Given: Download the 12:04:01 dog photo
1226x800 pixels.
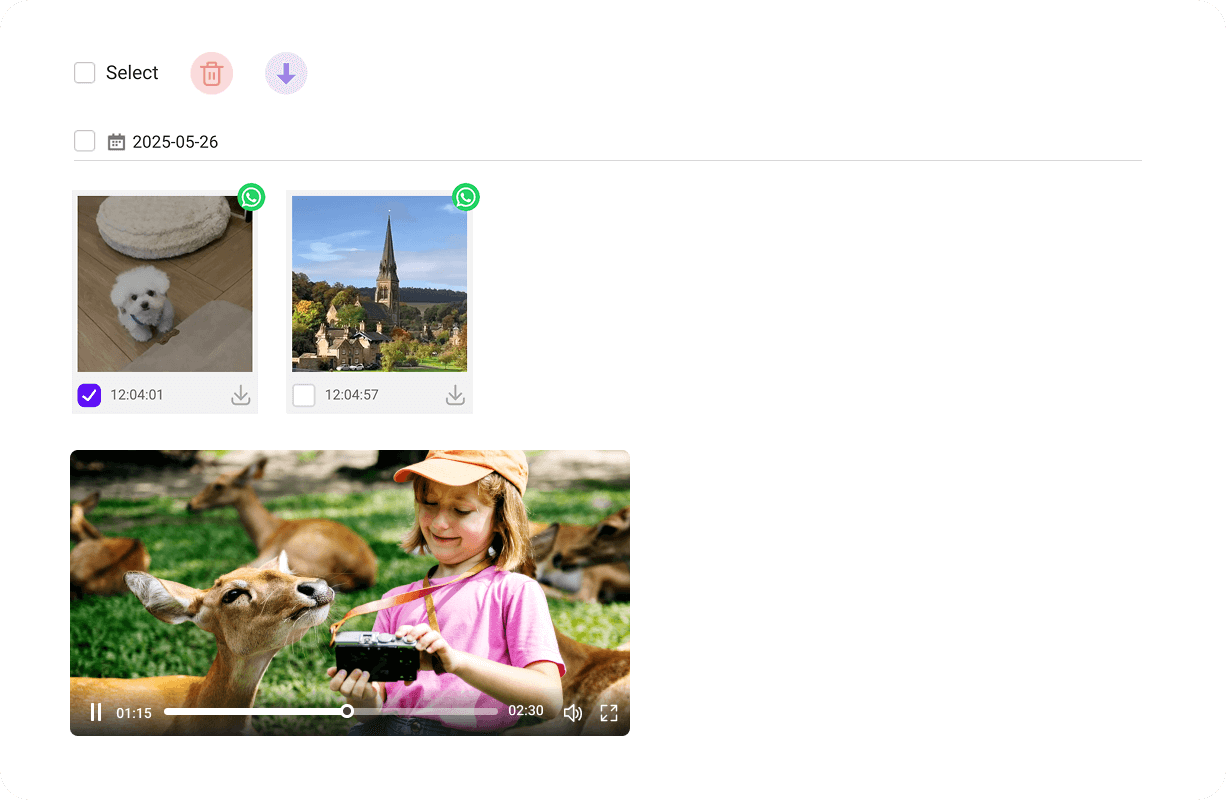Looking at the screenshot, I should [240, 395].
